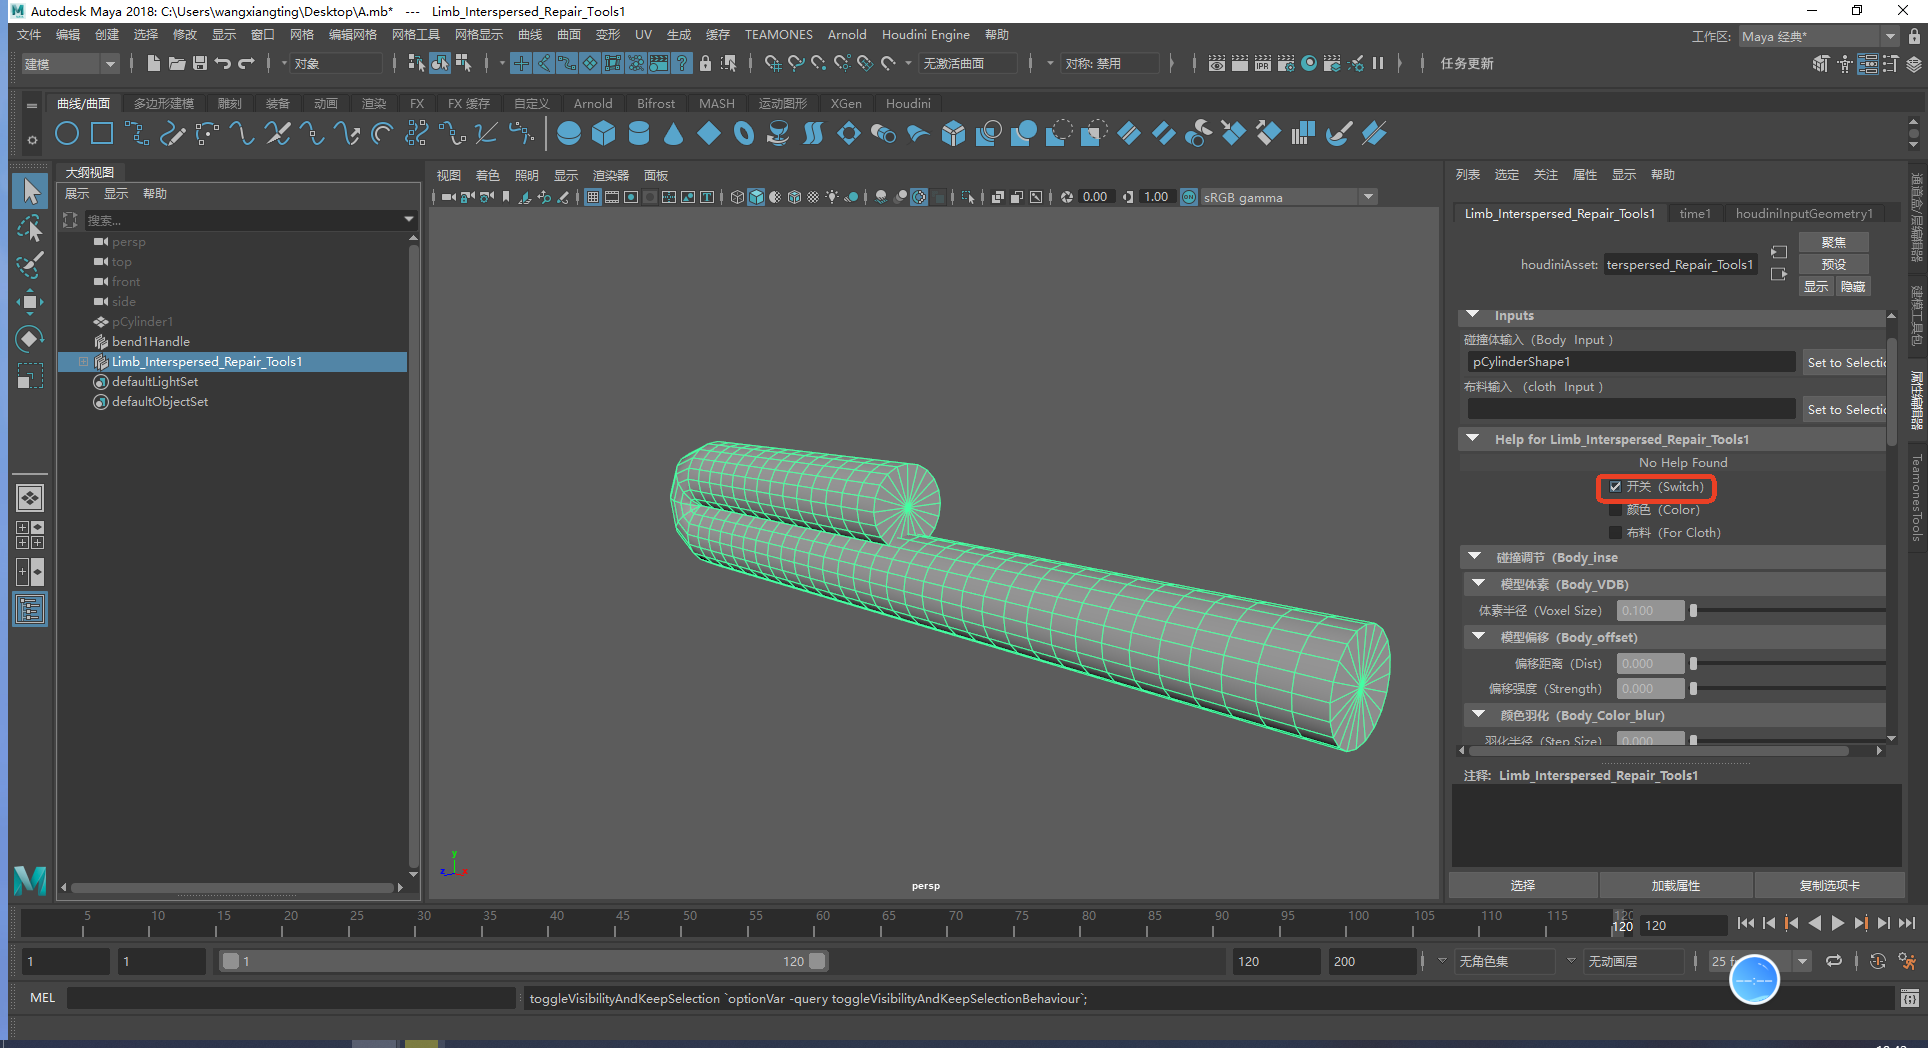This screenshot has width=1928, height=1048.
Task: Select bend1Handle in the outliner
Action: click(x=150, y=342)
